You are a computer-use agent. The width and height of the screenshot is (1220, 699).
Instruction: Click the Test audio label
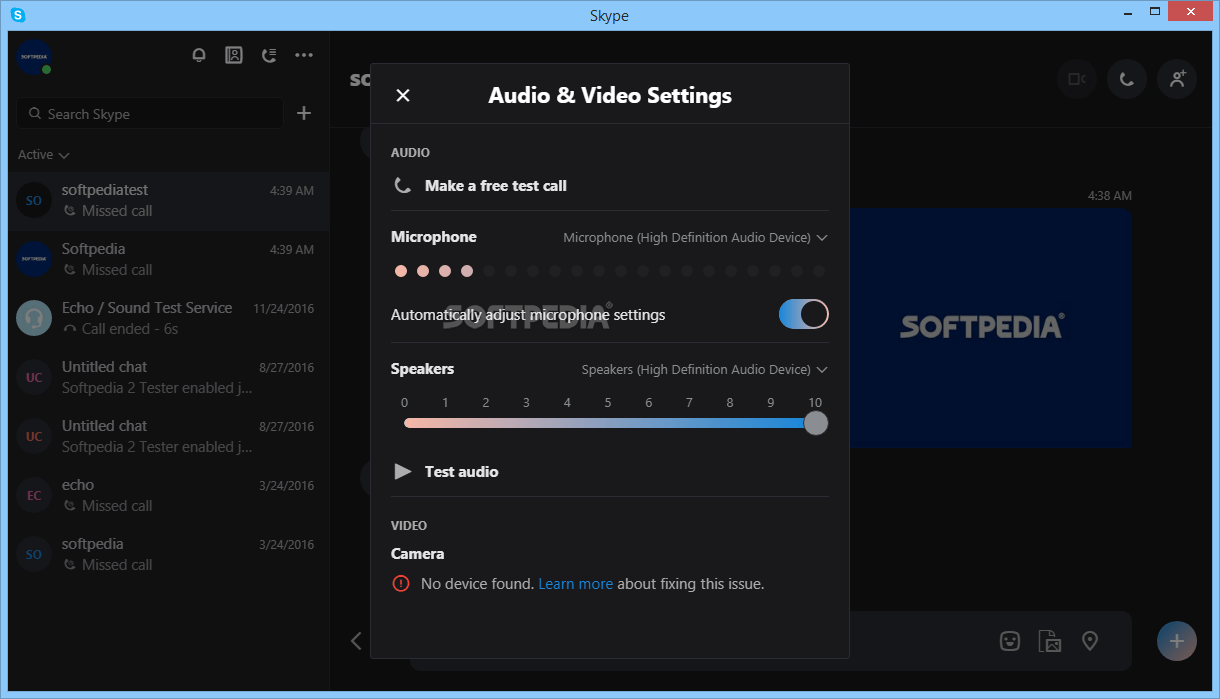click(461, 471)
